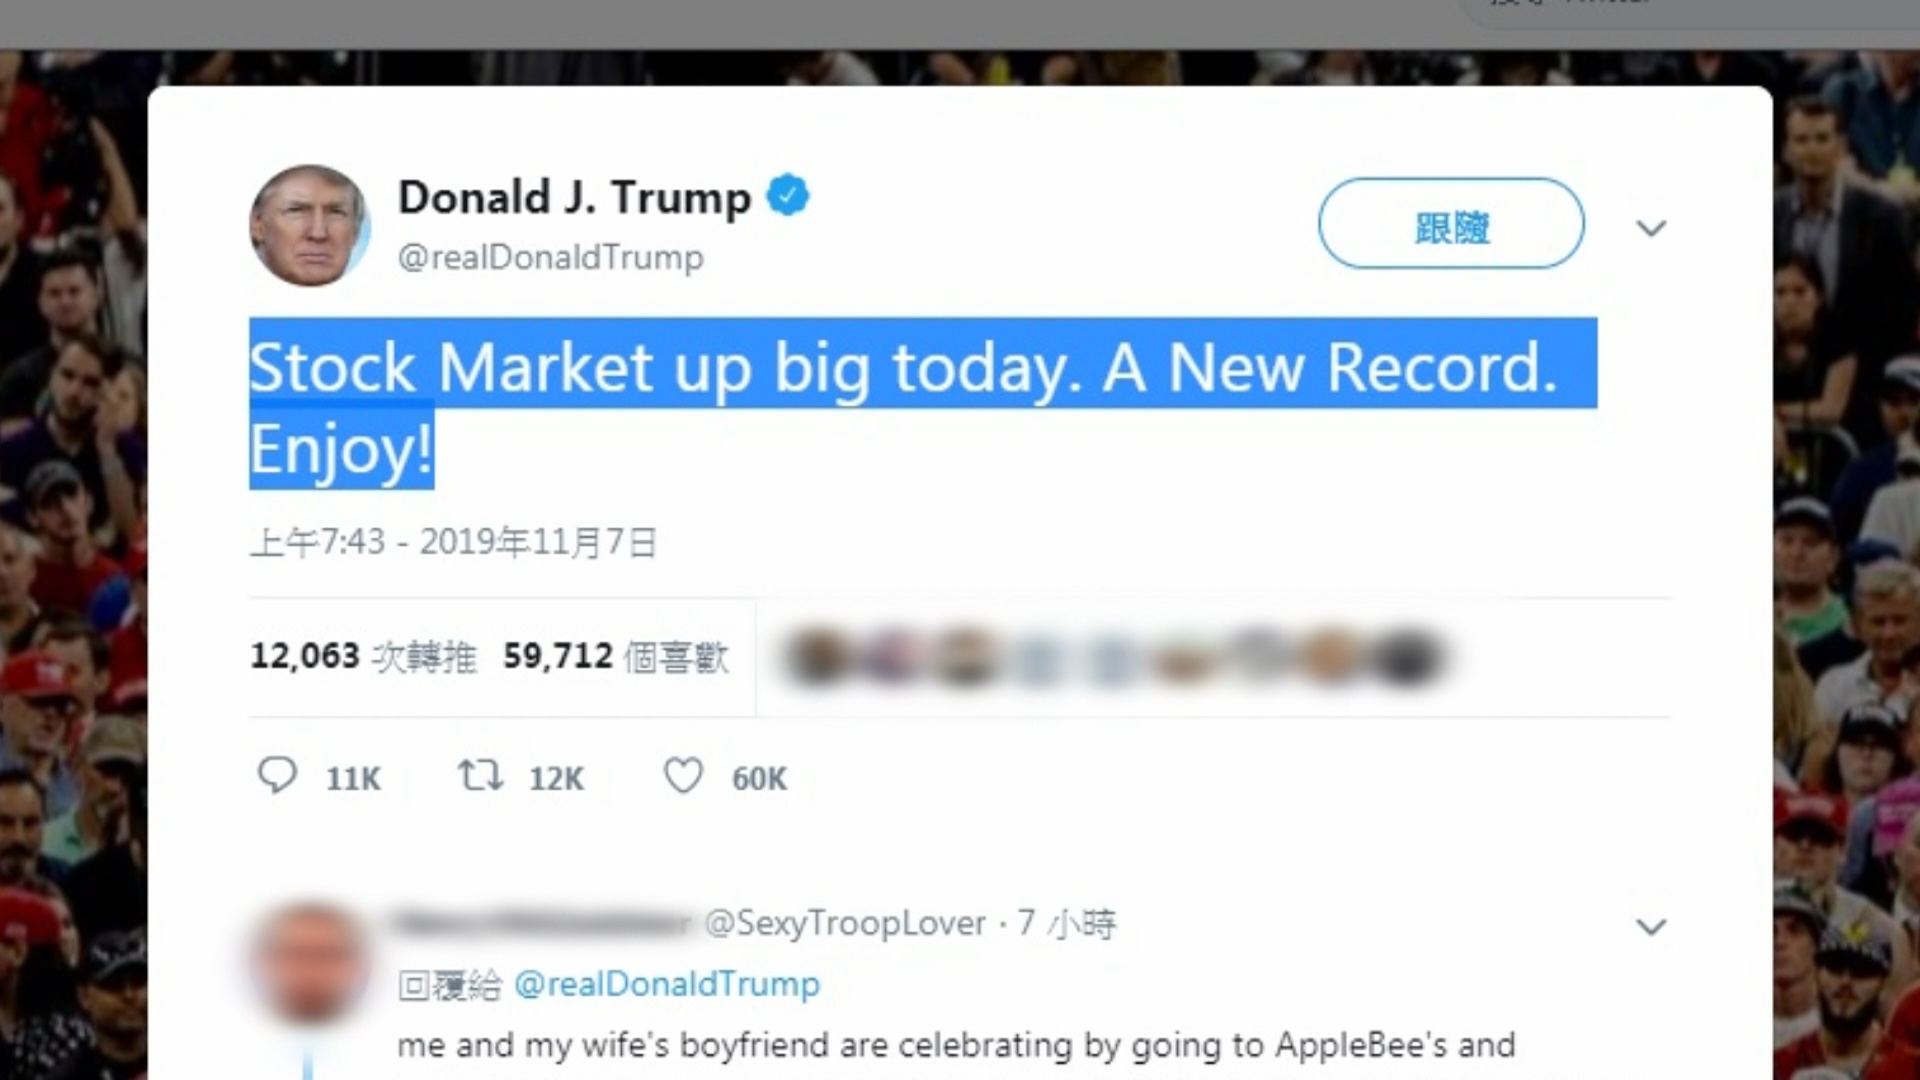Click the 11K replies count
Screen dimensions: 1920x1080
click(x=353, y=778)
